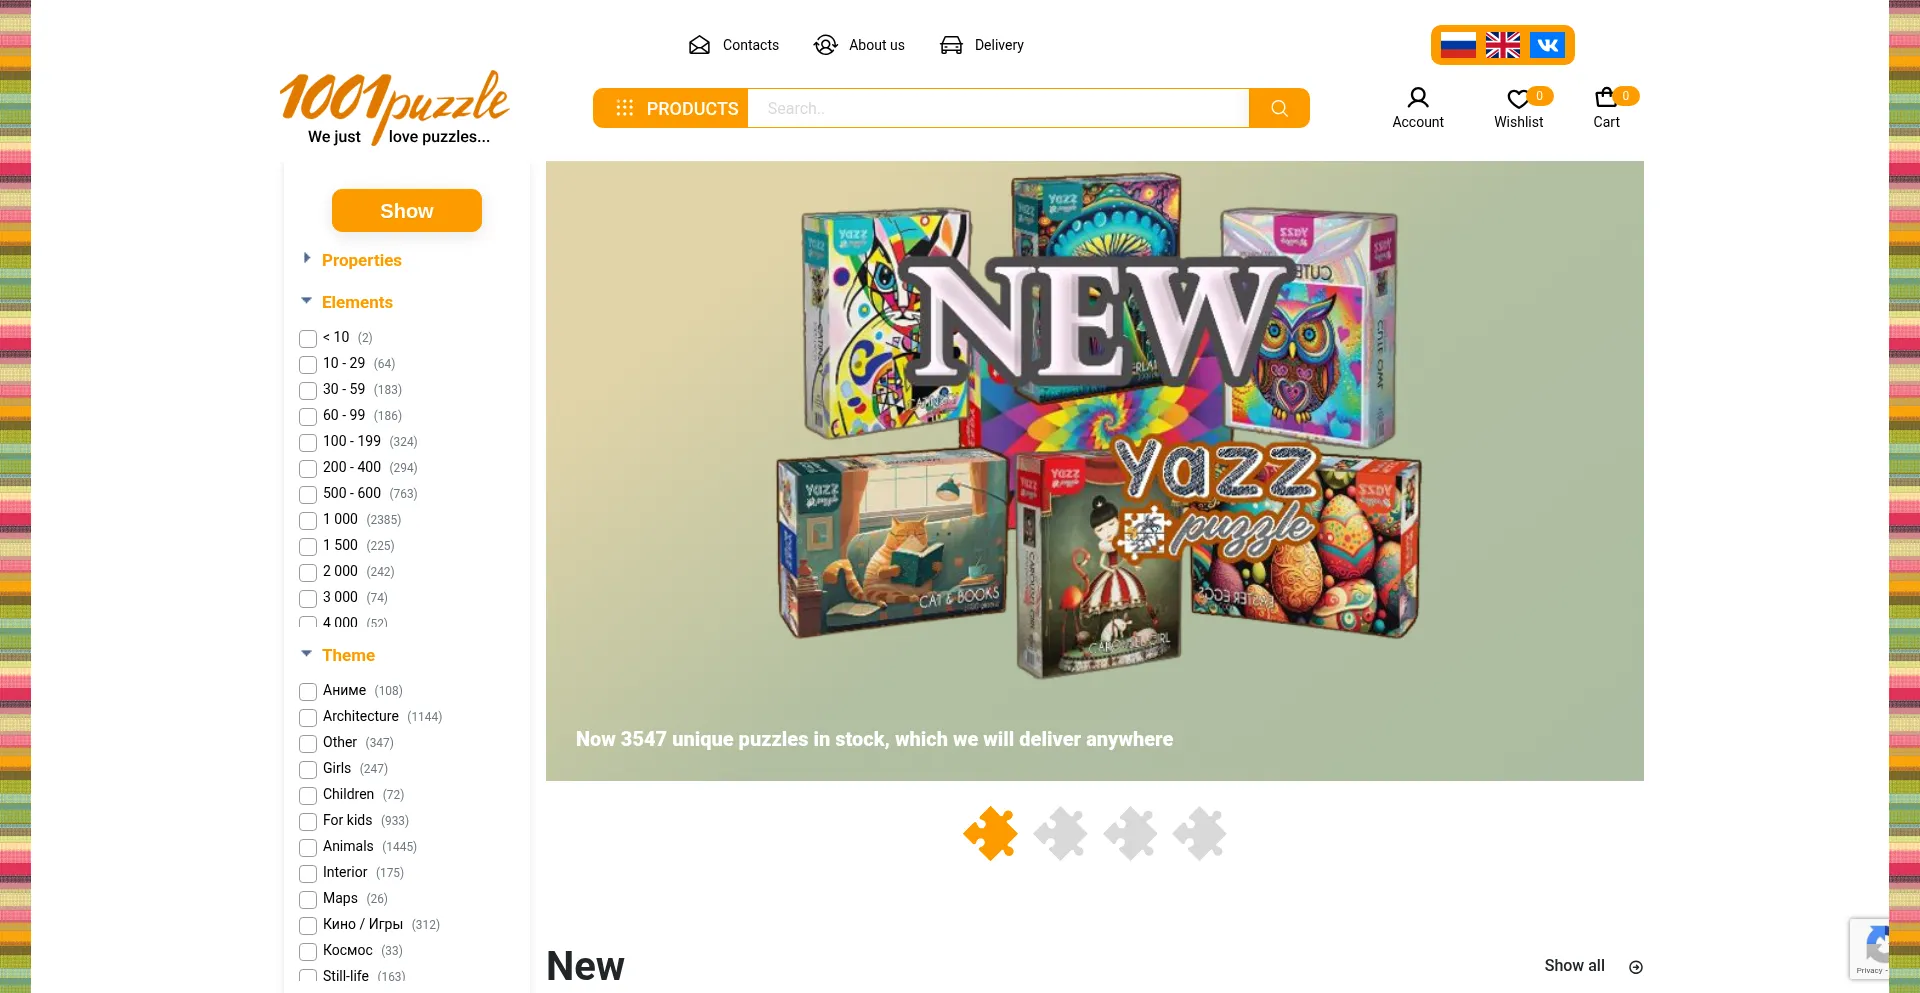Focus the Search input field
The height and width of the screenshot is (993, 1920).
tap(998, 108)
